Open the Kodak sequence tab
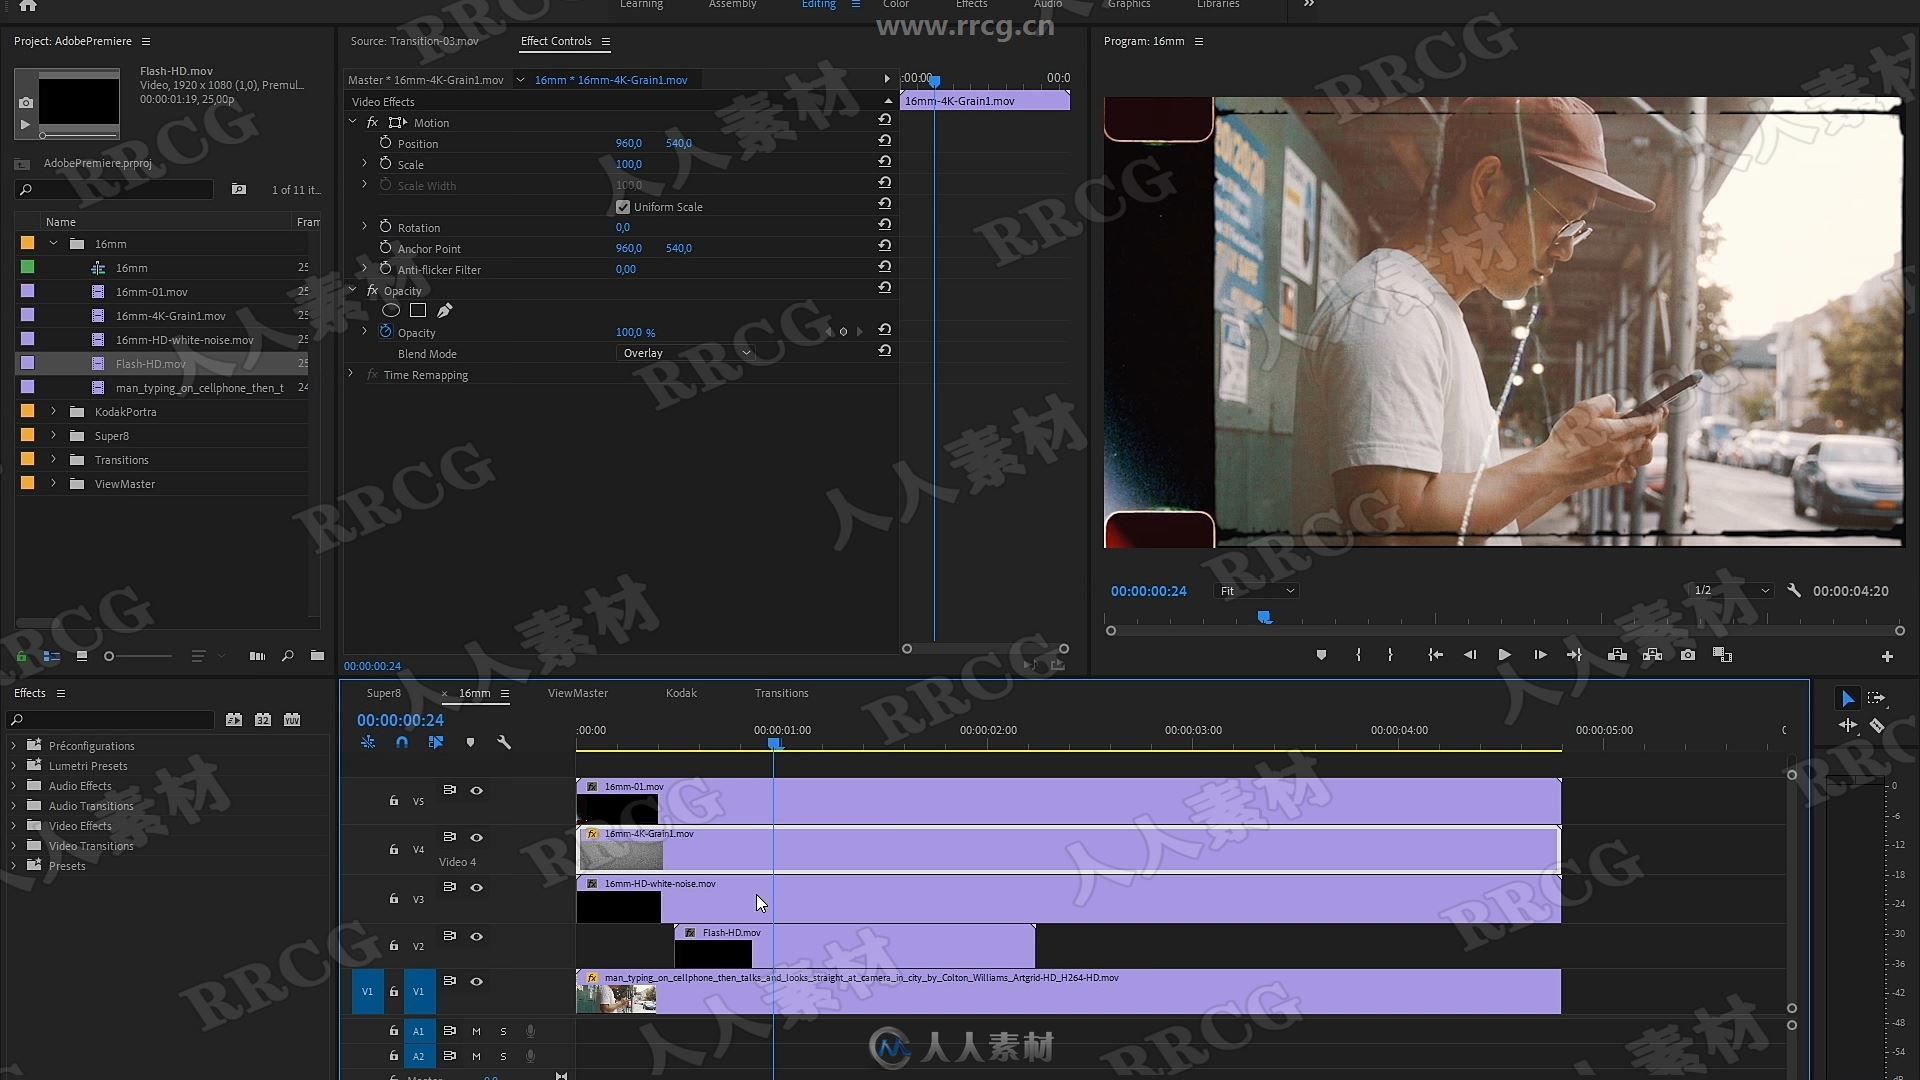This screenshot has width=1920, height=1080. click(x=681, y=693)
